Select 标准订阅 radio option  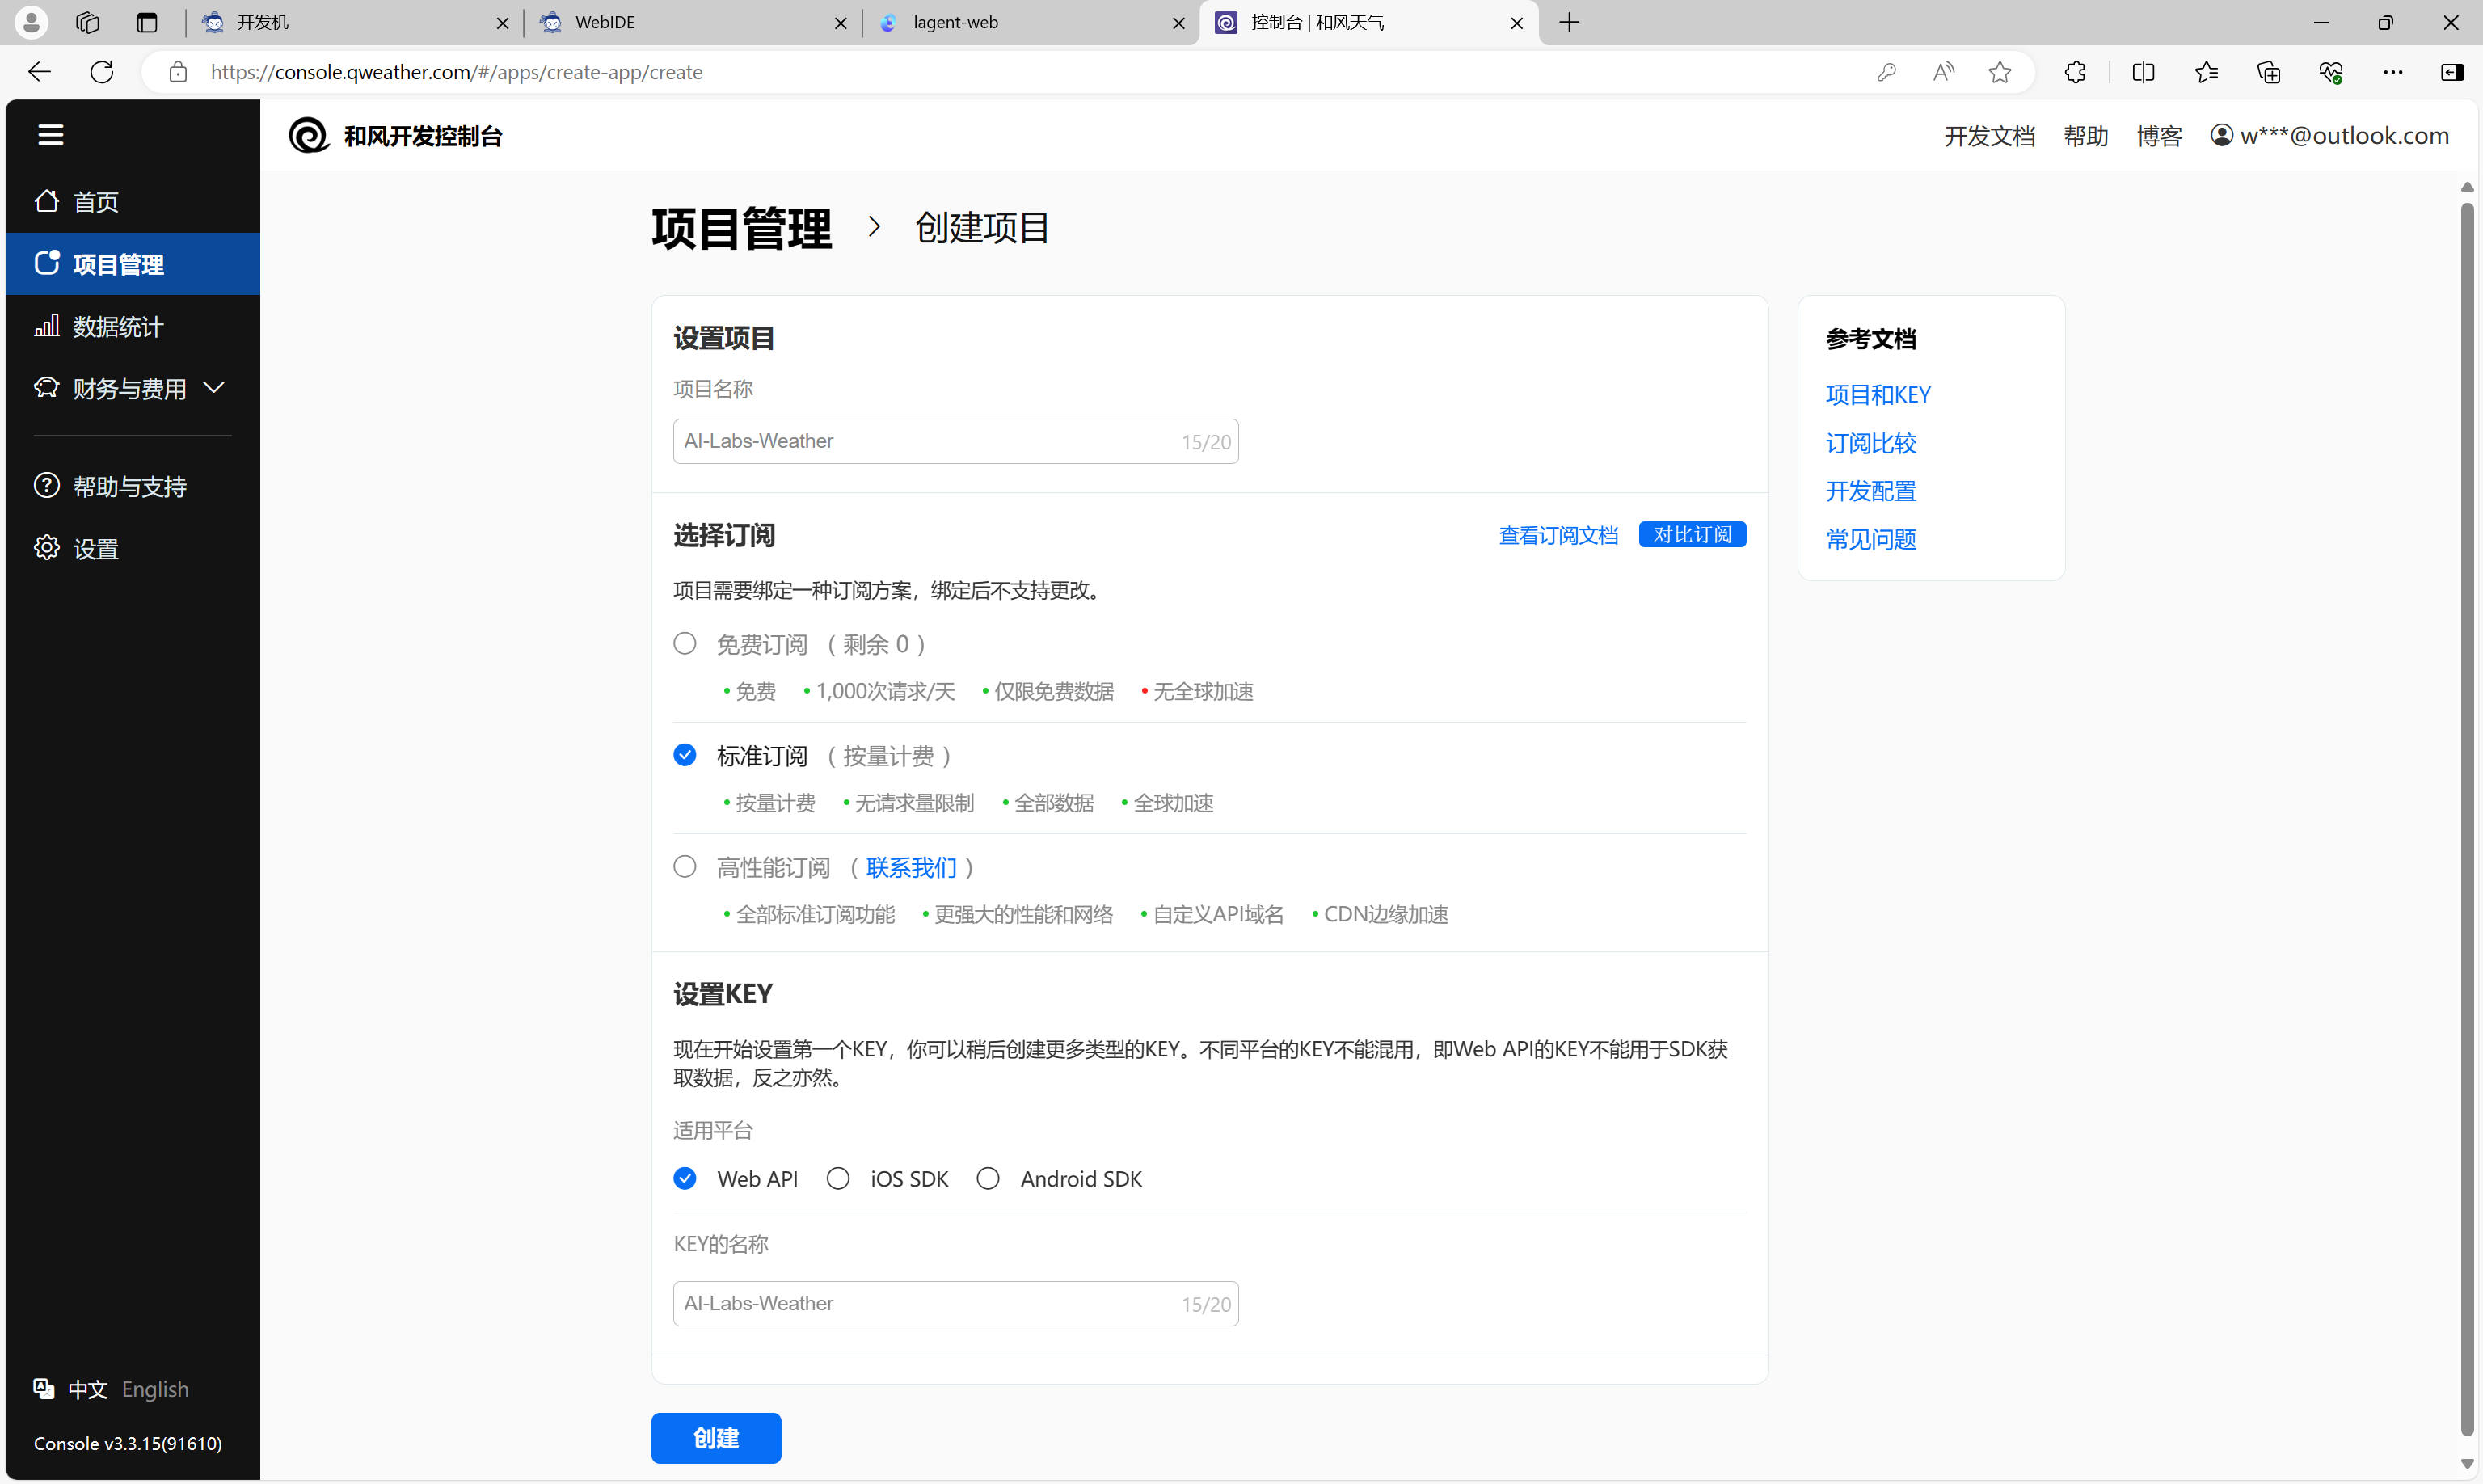[684, 755]
